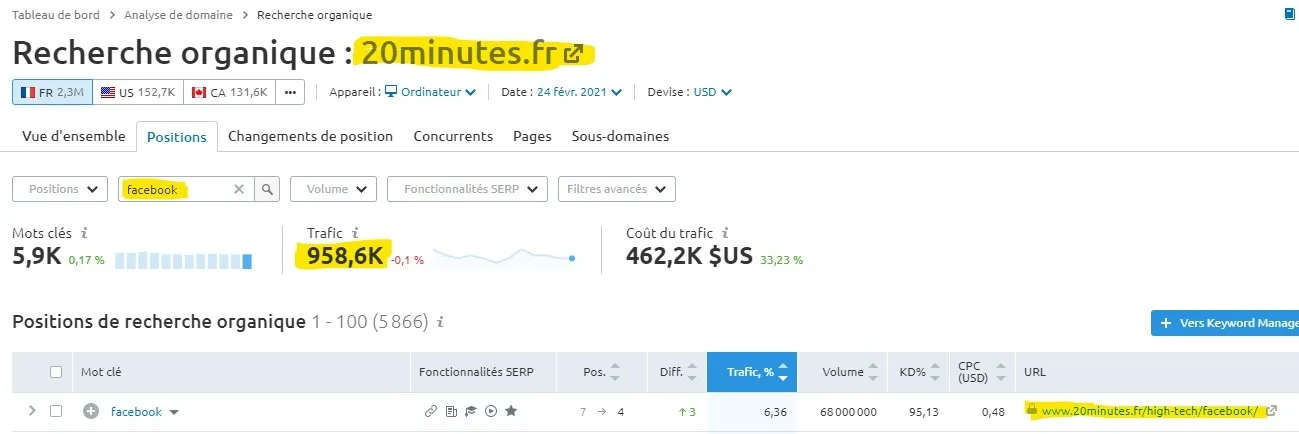Sort by Trafic, % column header

point(751,372)
